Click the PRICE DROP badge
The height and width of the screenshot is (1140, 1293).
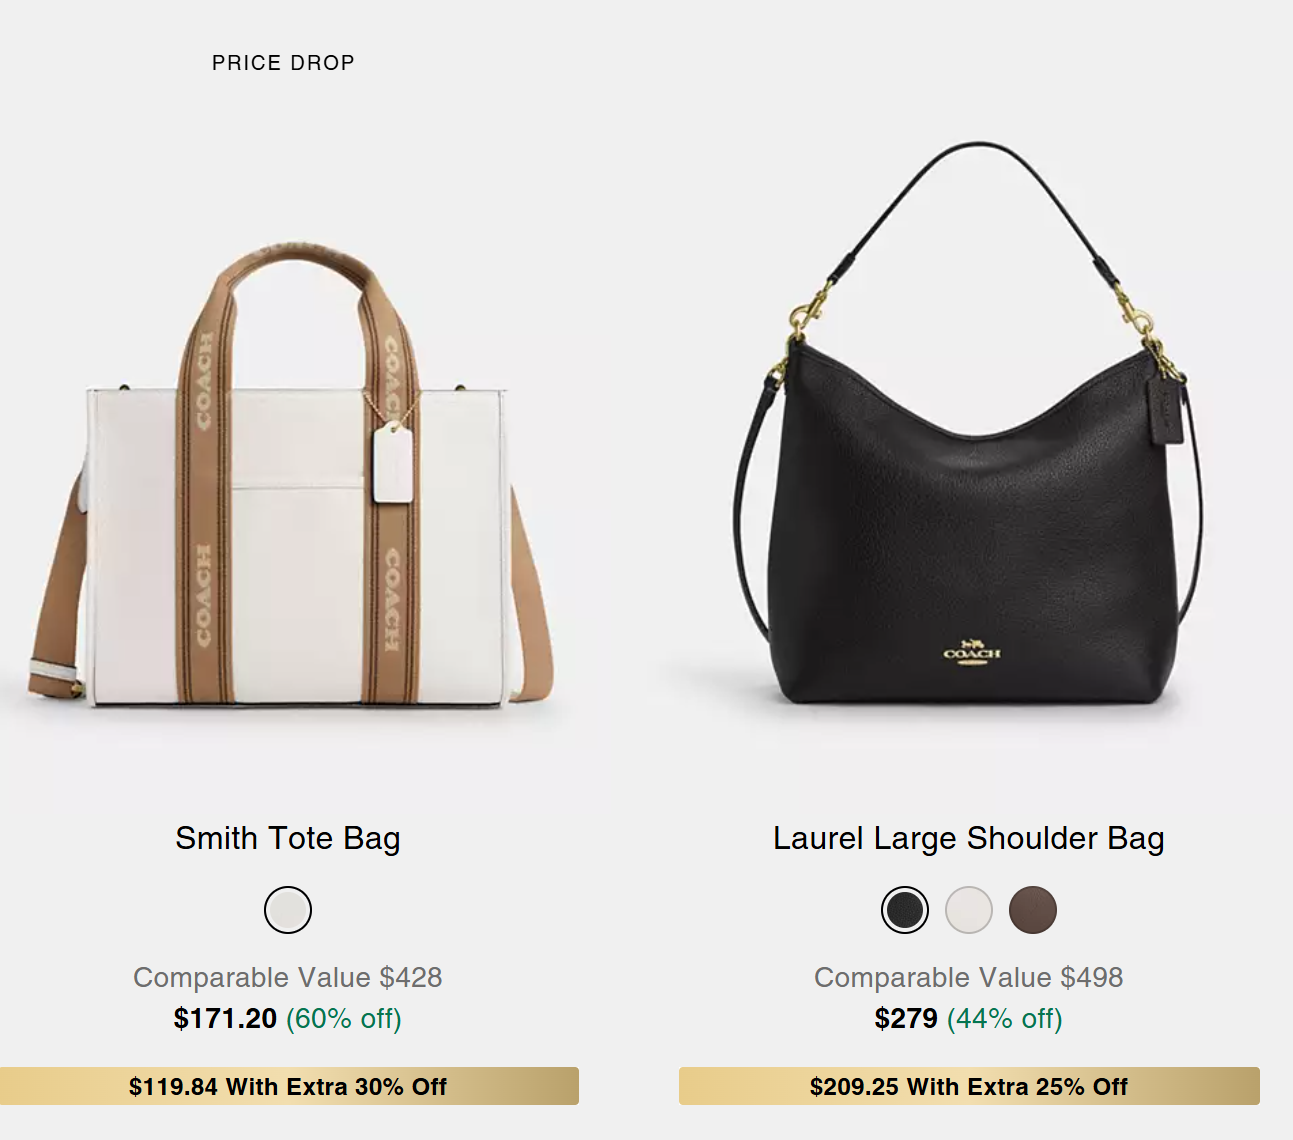[x=283, y=63]
